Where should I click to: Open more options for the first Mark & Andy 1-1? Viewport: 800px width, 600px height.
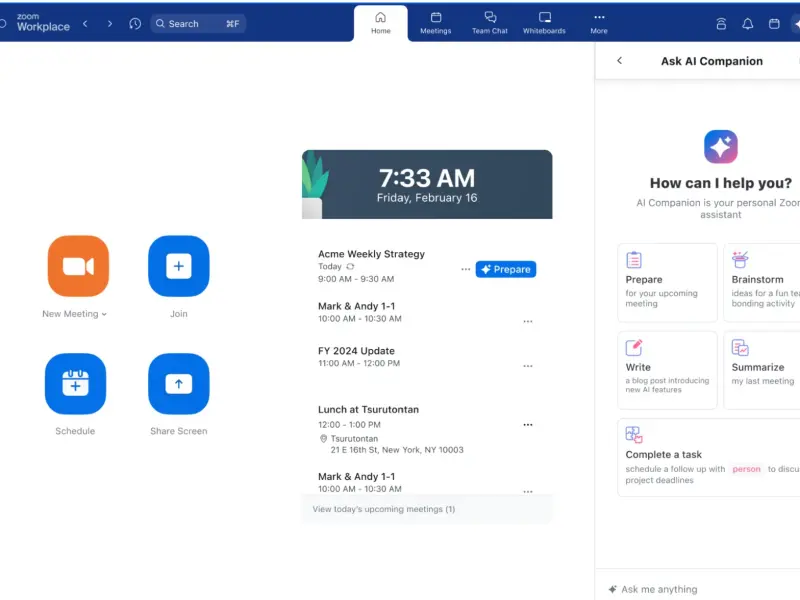(528, 321)
